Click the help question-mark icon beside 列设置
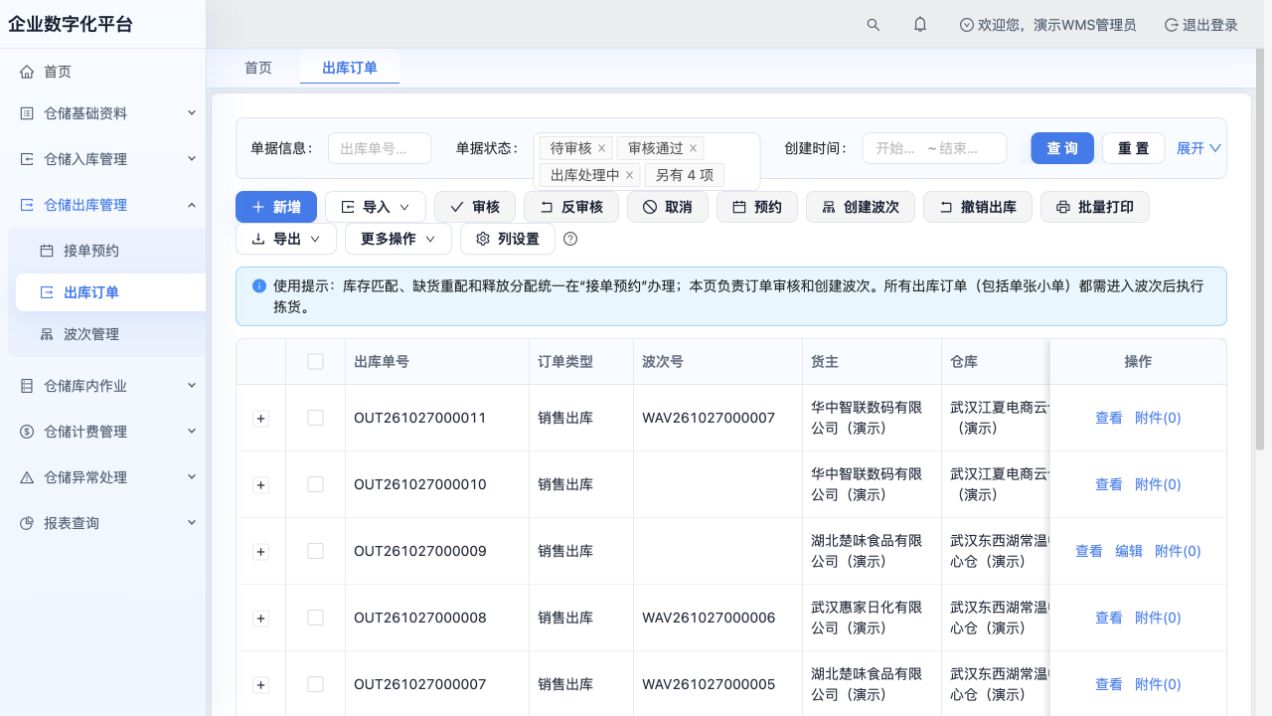 point(571,239)
